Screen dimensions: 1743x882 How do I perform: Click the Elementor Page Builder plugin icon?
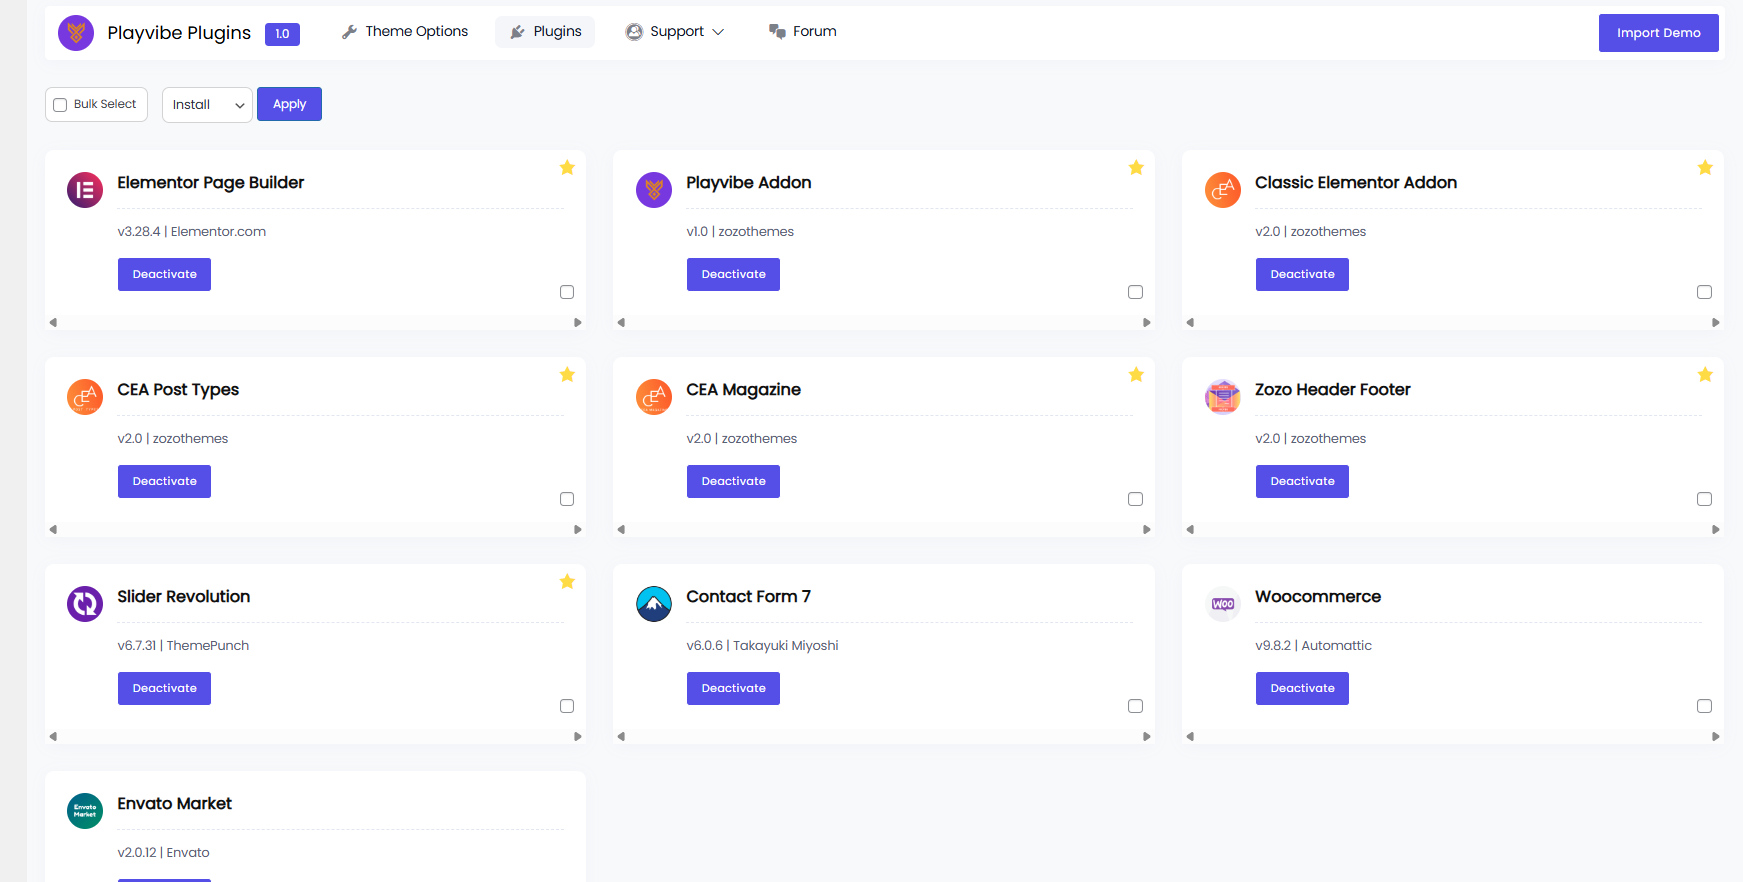[x=85, y=190]
